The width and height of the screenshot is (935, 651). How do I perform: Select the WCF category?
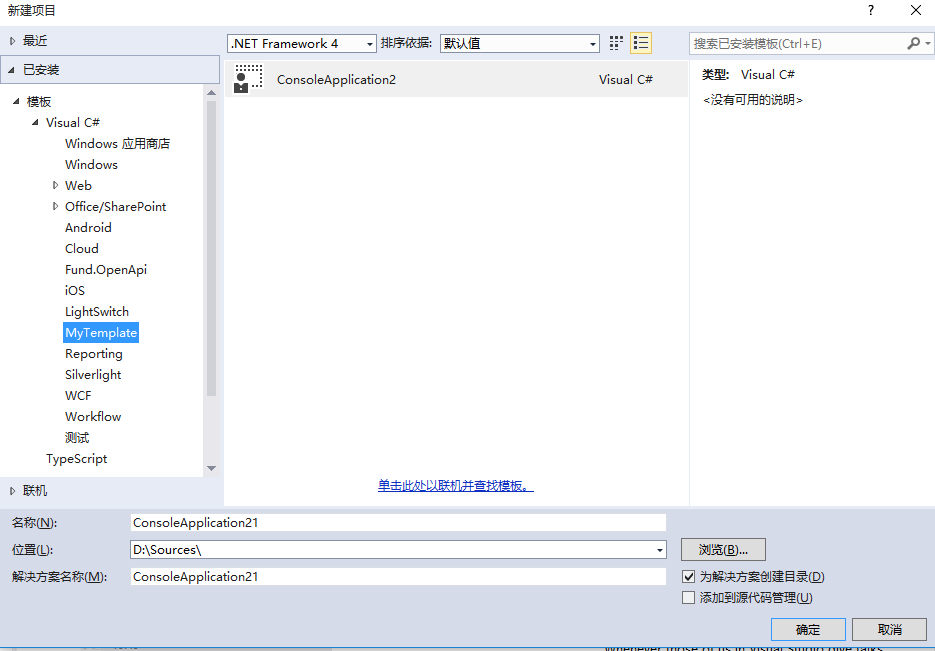[78, 396]
